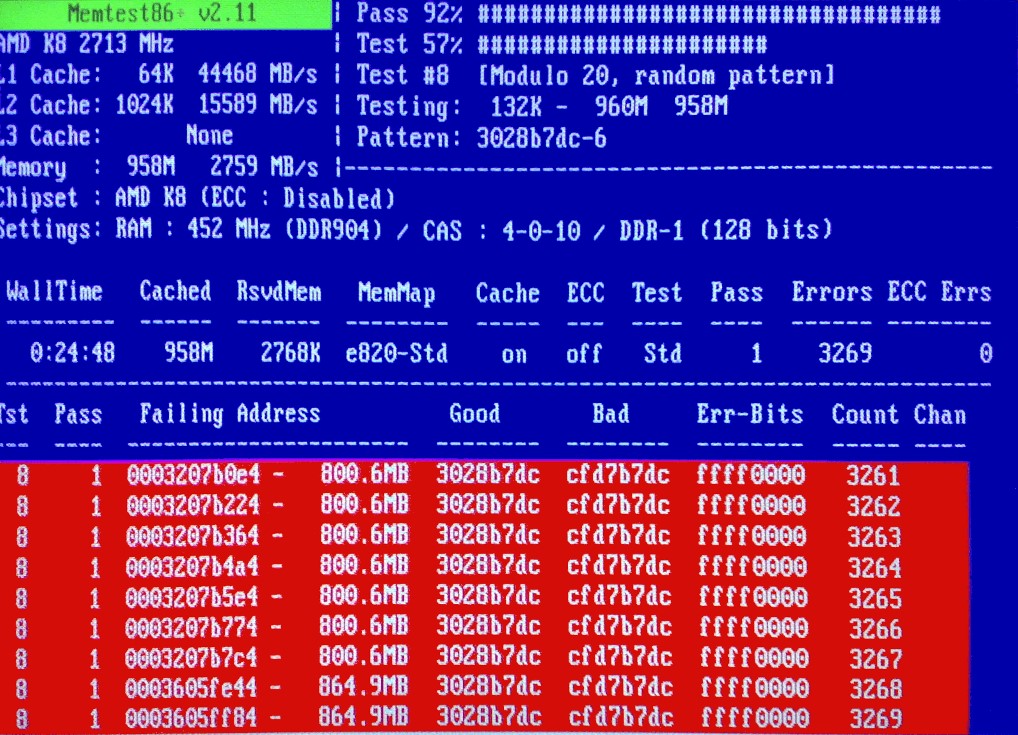Click the Test 57% progress bar

[x=622, y=45]
